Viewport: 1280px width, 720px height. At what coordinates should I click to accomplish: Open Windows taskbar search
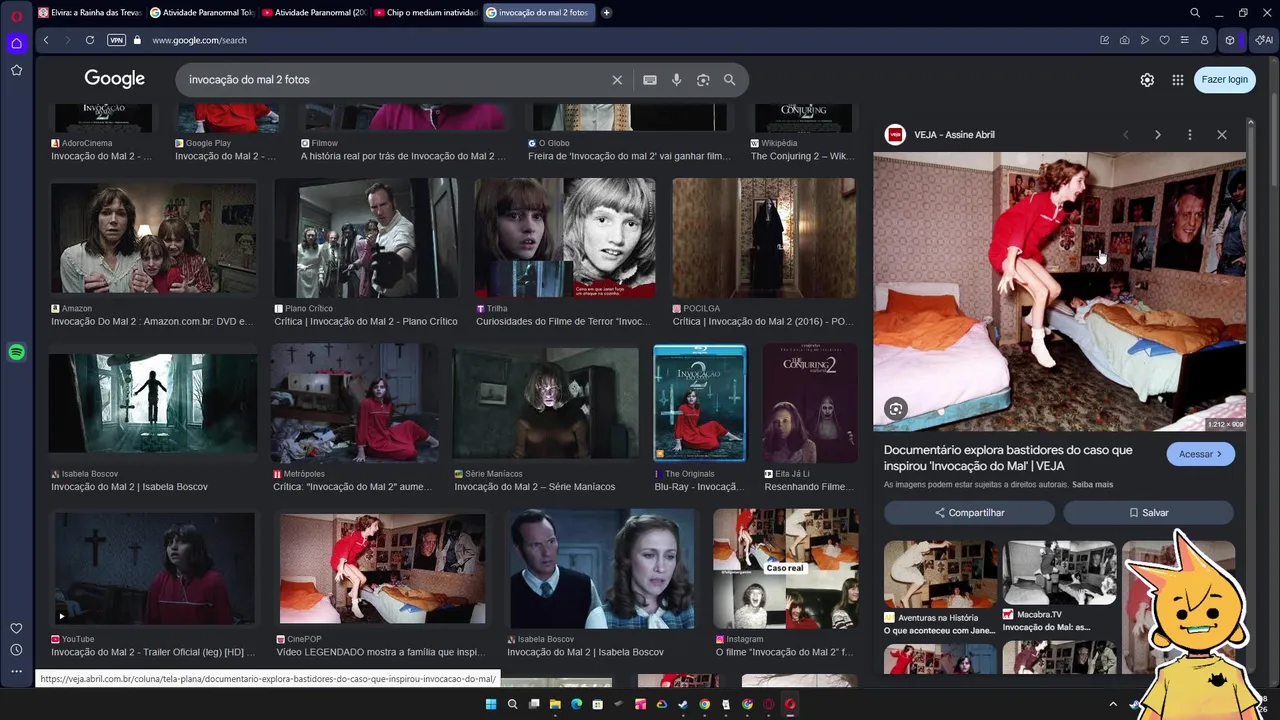(512, 704)
